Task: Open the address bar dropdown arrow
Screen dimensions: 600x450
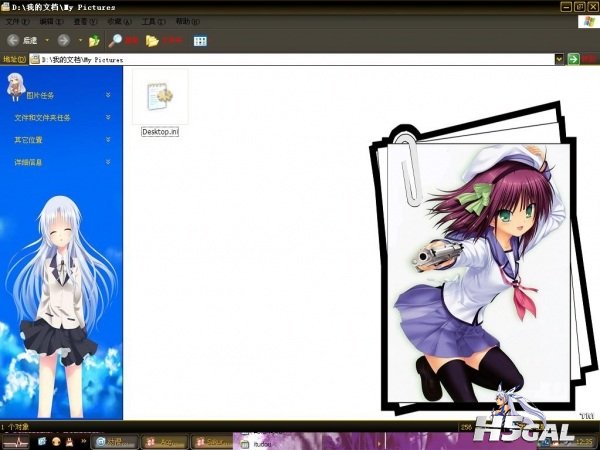Action: pos(559,60)
